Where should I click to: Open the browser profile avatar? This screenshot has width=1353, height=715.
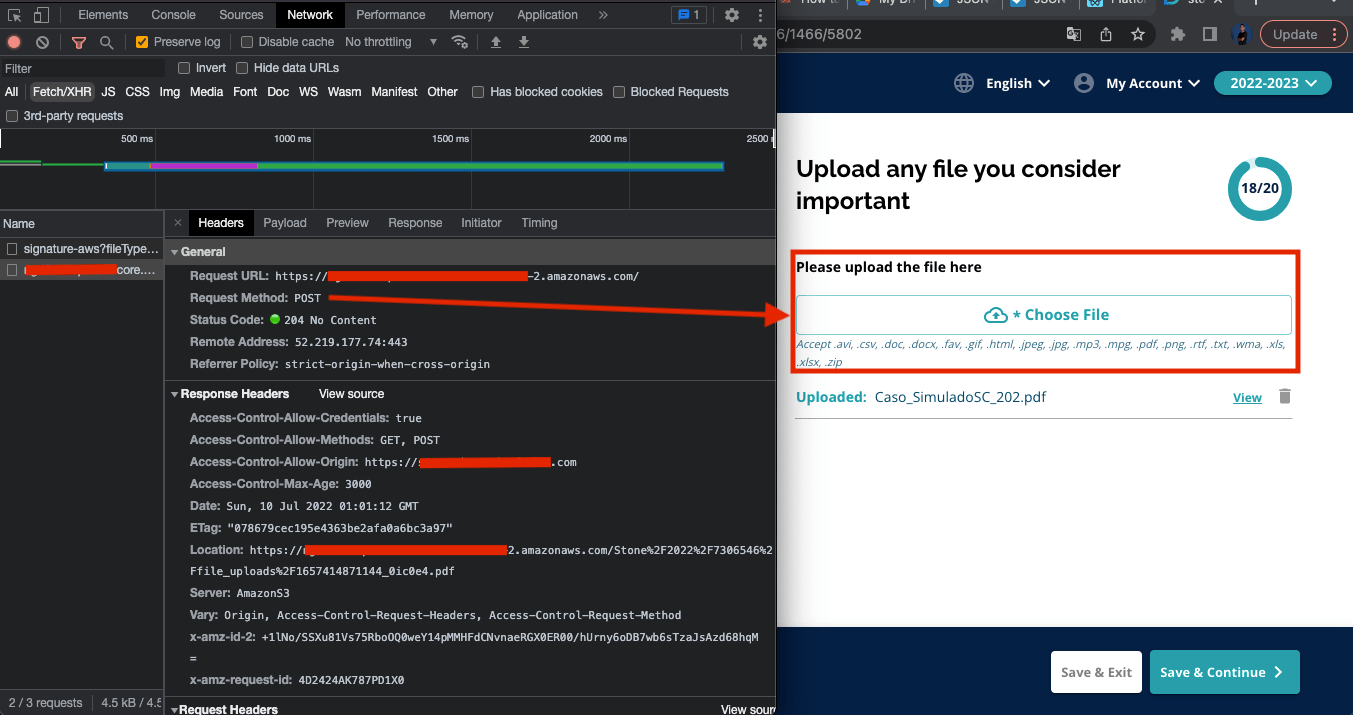point(1242,34)
